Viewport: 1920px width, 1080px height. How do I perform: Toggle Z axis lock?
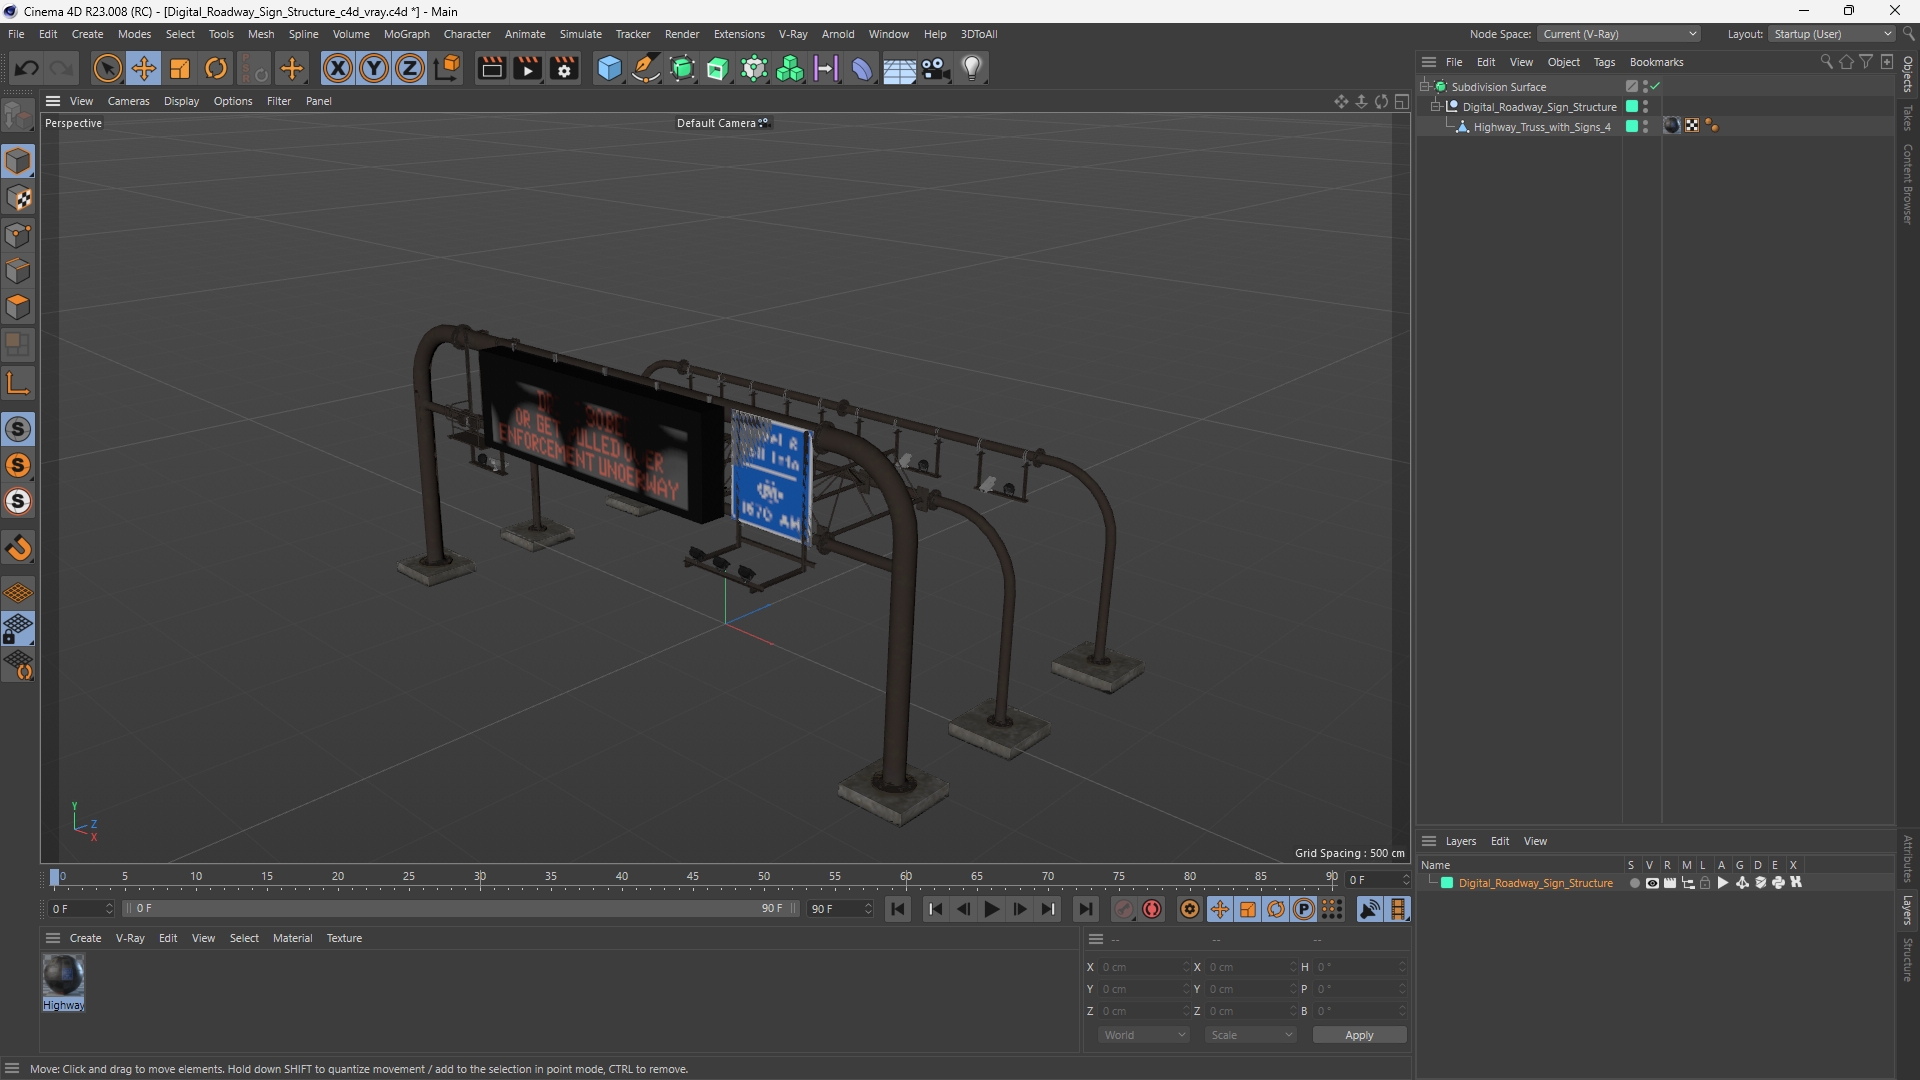[x=410, y=68]
